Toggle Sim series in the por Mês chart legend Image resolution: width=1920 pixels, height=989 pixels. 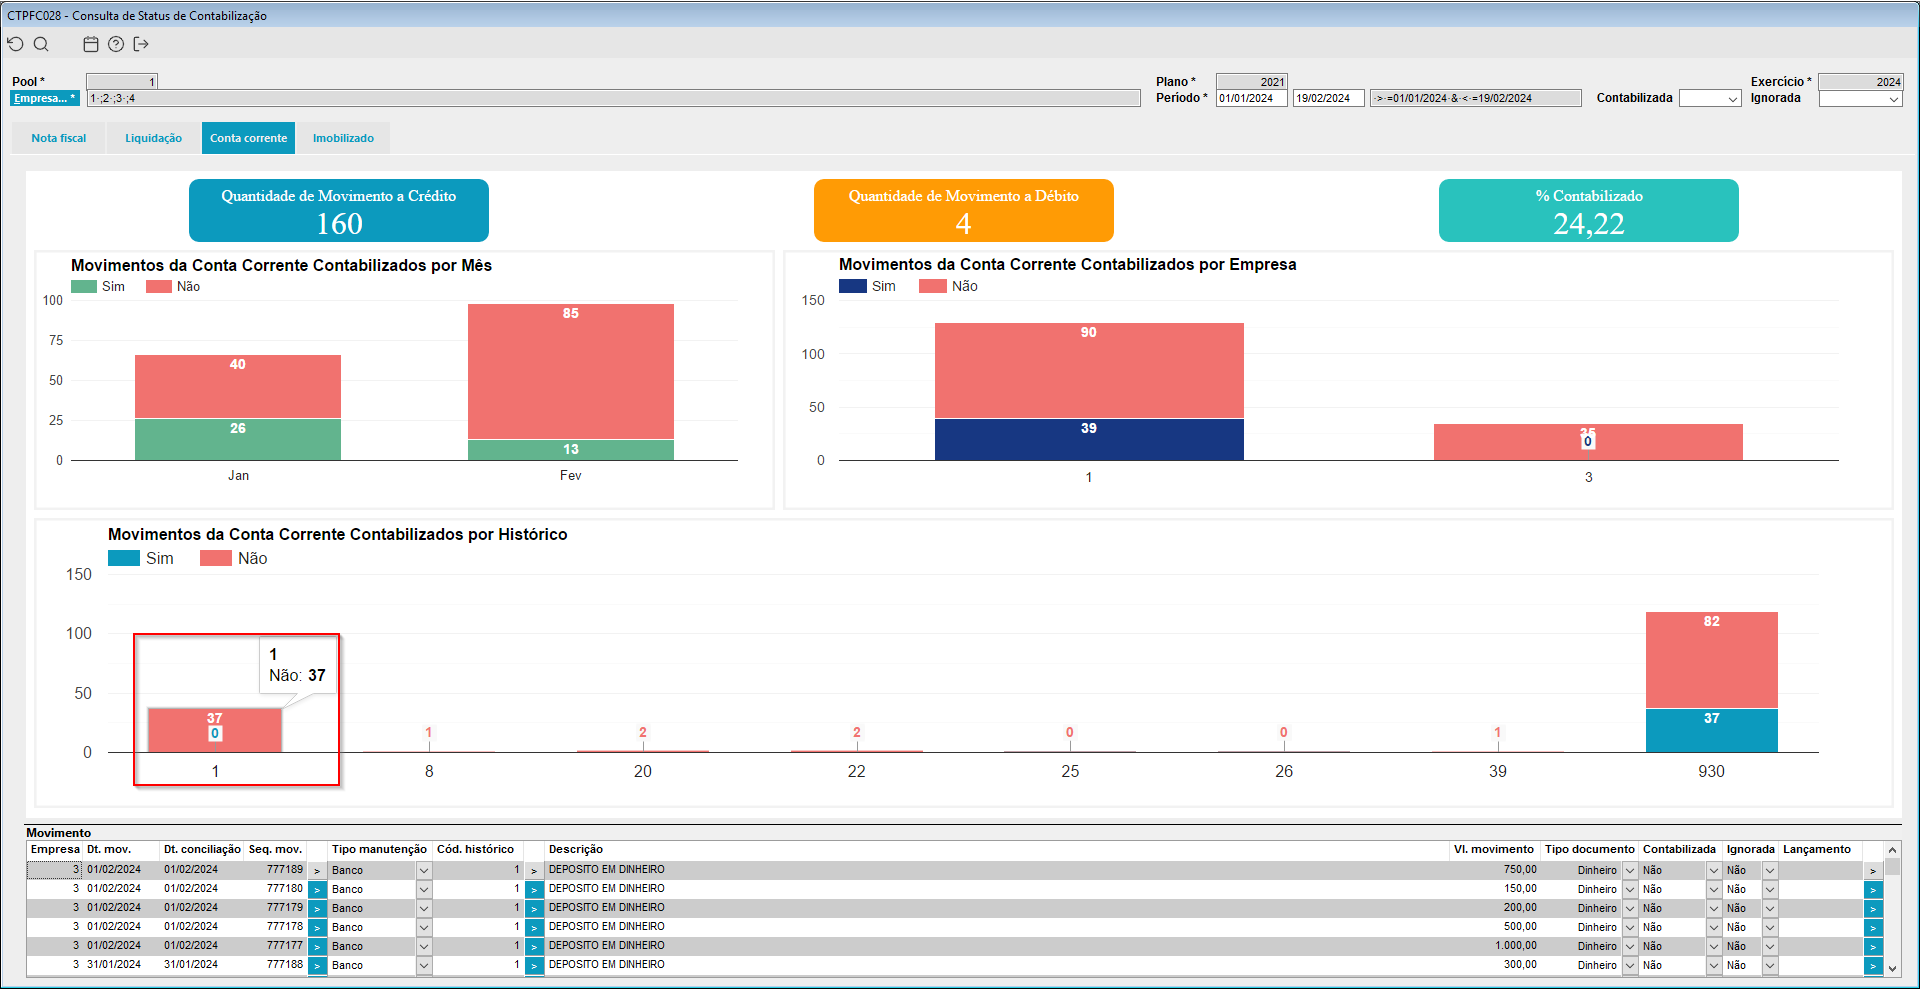pos(98,287)
